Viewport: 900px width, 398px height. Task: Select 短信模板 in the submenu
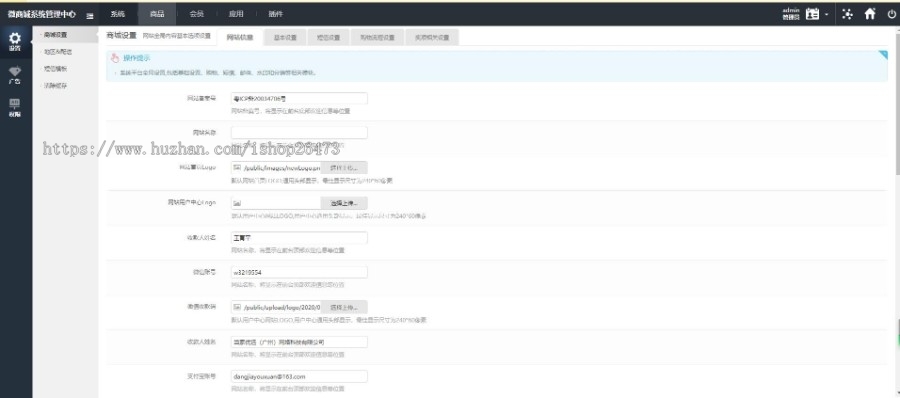pyautogui.click(x=55, y=69)
